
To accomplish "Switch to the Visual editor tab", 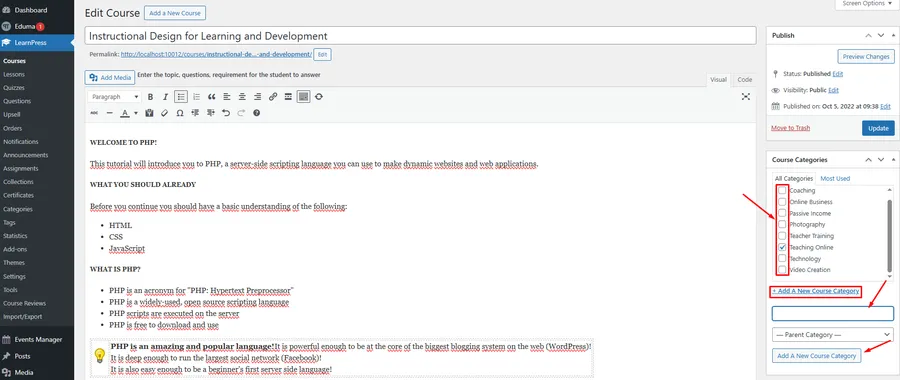I will click(718, 80).
